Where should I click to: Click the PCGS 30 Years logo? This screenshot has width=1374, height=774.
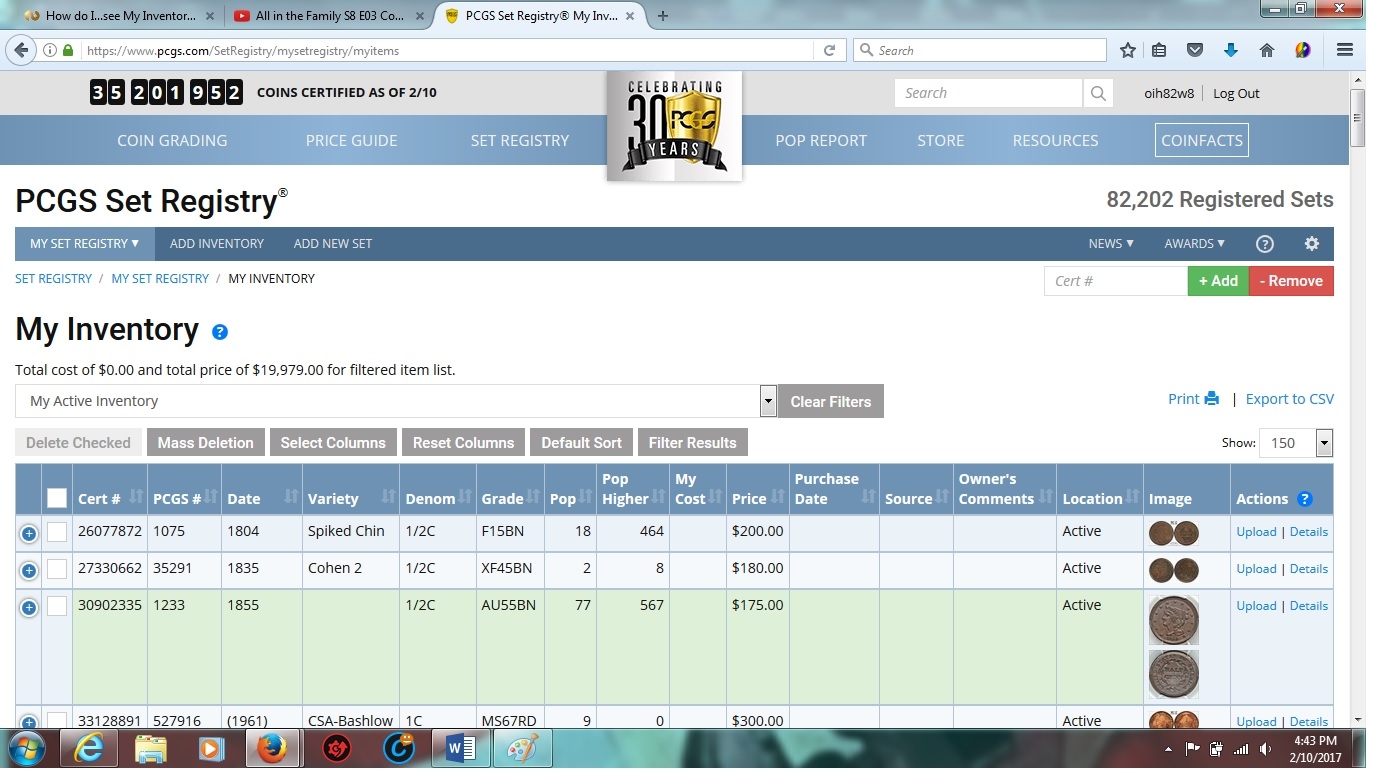click(x=674, y=126)
